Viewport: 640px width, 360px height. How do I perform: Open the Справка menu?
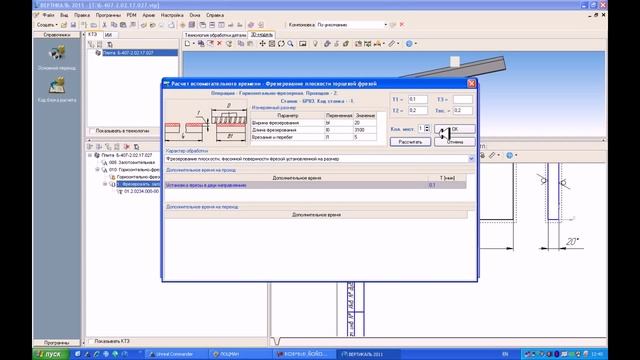tap(215, 15)
